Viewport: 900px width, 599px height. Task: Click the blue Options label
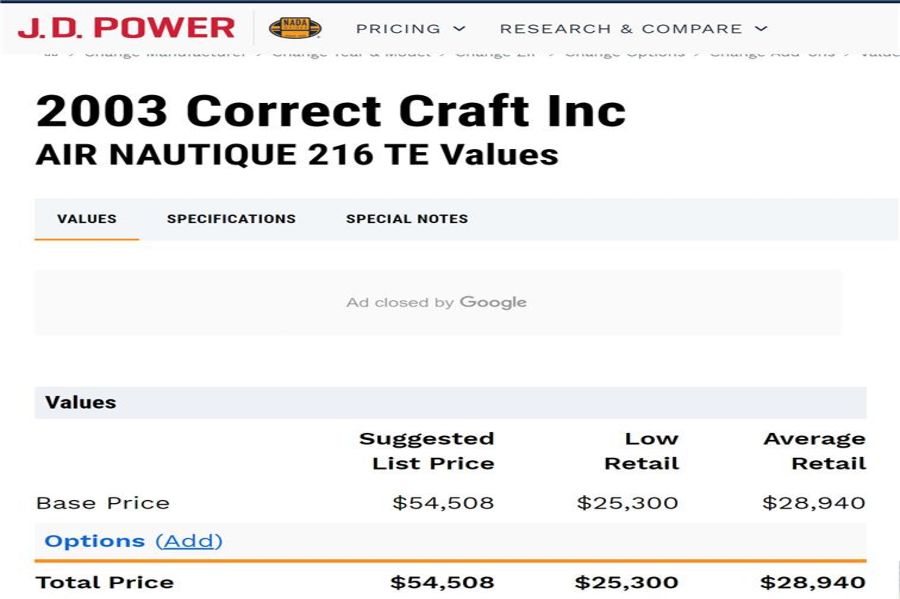pos(94,541)
